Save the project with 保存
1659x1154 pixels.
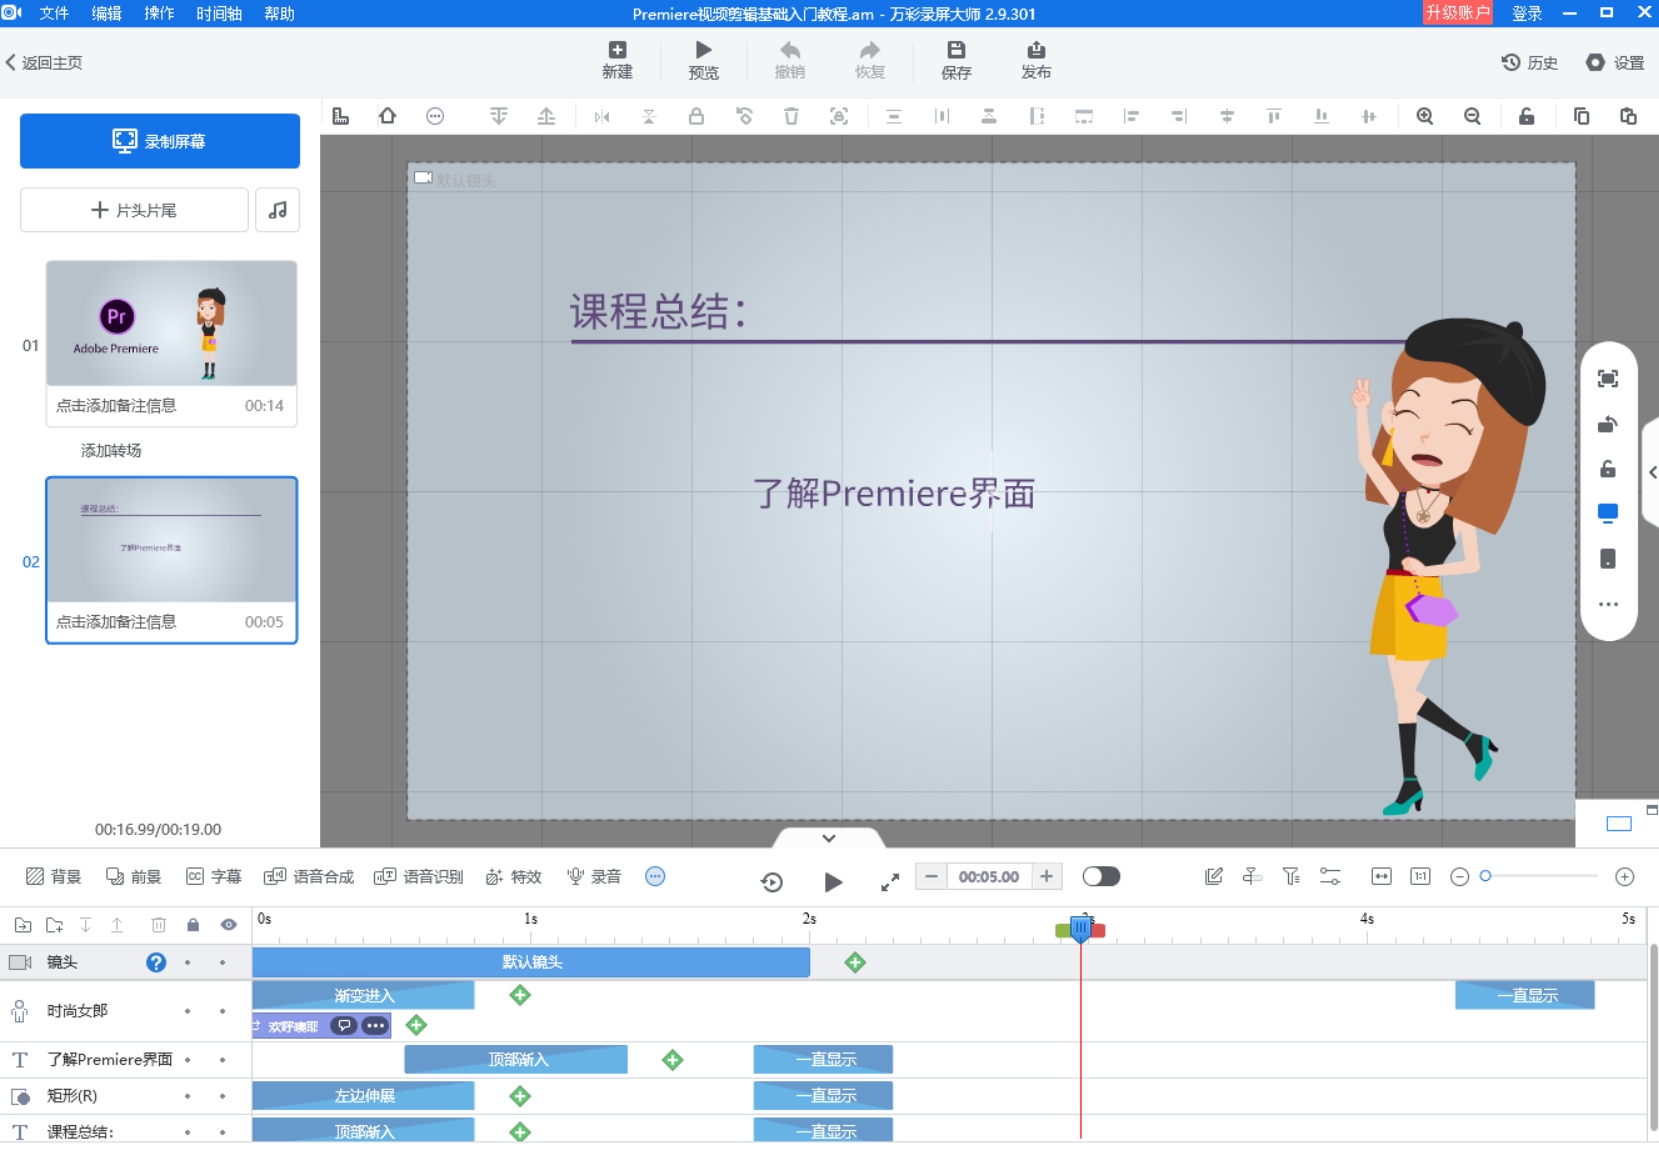point(956,60)
